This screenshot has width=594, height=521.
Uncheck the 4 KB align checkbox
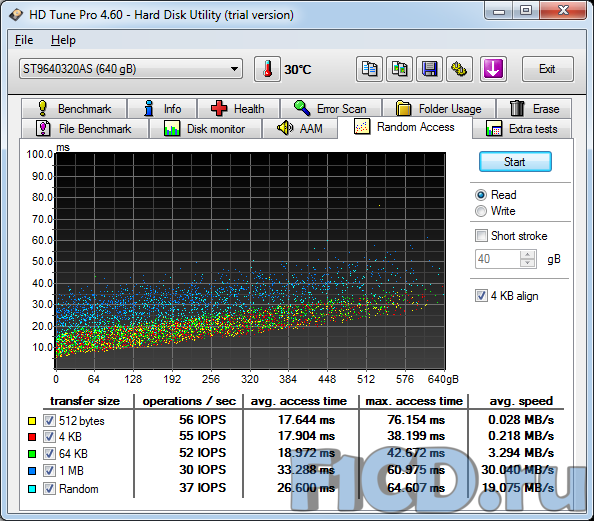481,296
